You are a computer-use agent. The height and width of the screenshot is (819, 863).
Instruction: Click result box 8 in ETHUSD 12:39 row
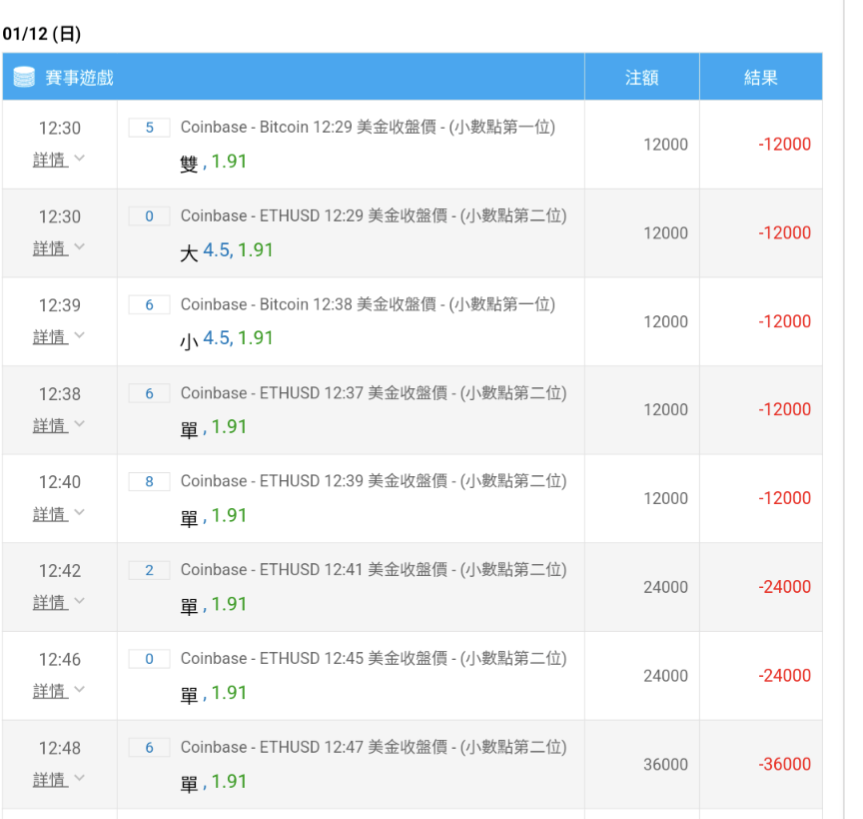coord(149,482)
